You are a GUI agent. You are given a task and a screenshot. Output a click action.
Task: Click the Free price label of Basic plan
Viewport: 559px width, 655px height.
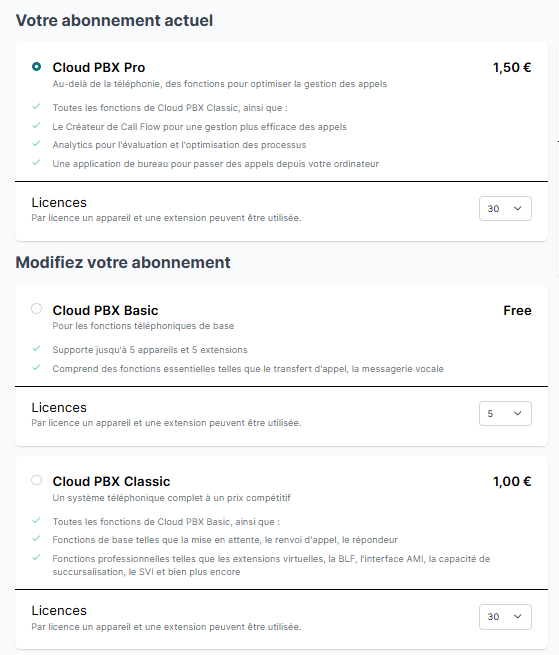tap(517, 310)
